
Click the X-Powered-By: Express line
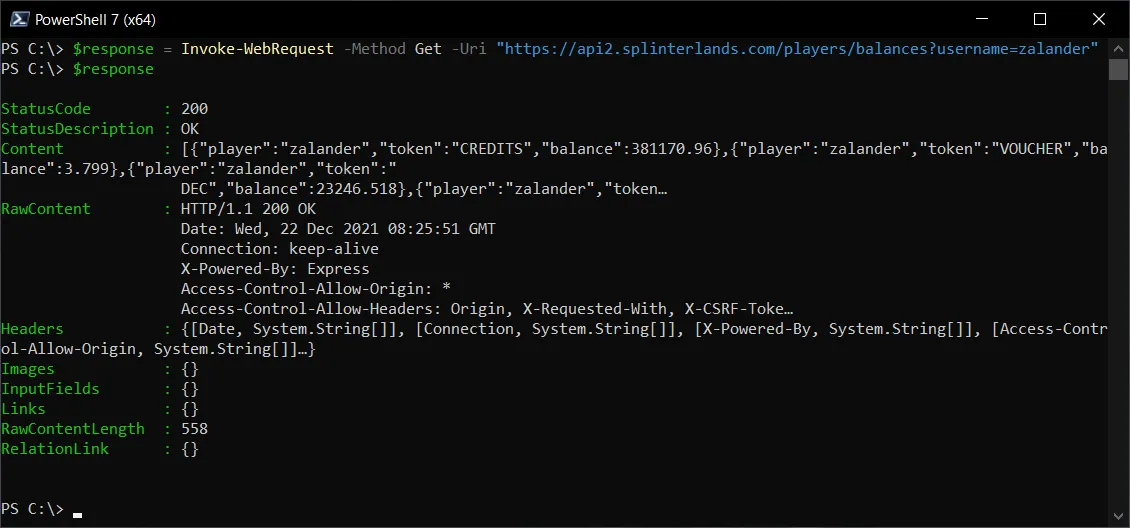coord(275,269)
